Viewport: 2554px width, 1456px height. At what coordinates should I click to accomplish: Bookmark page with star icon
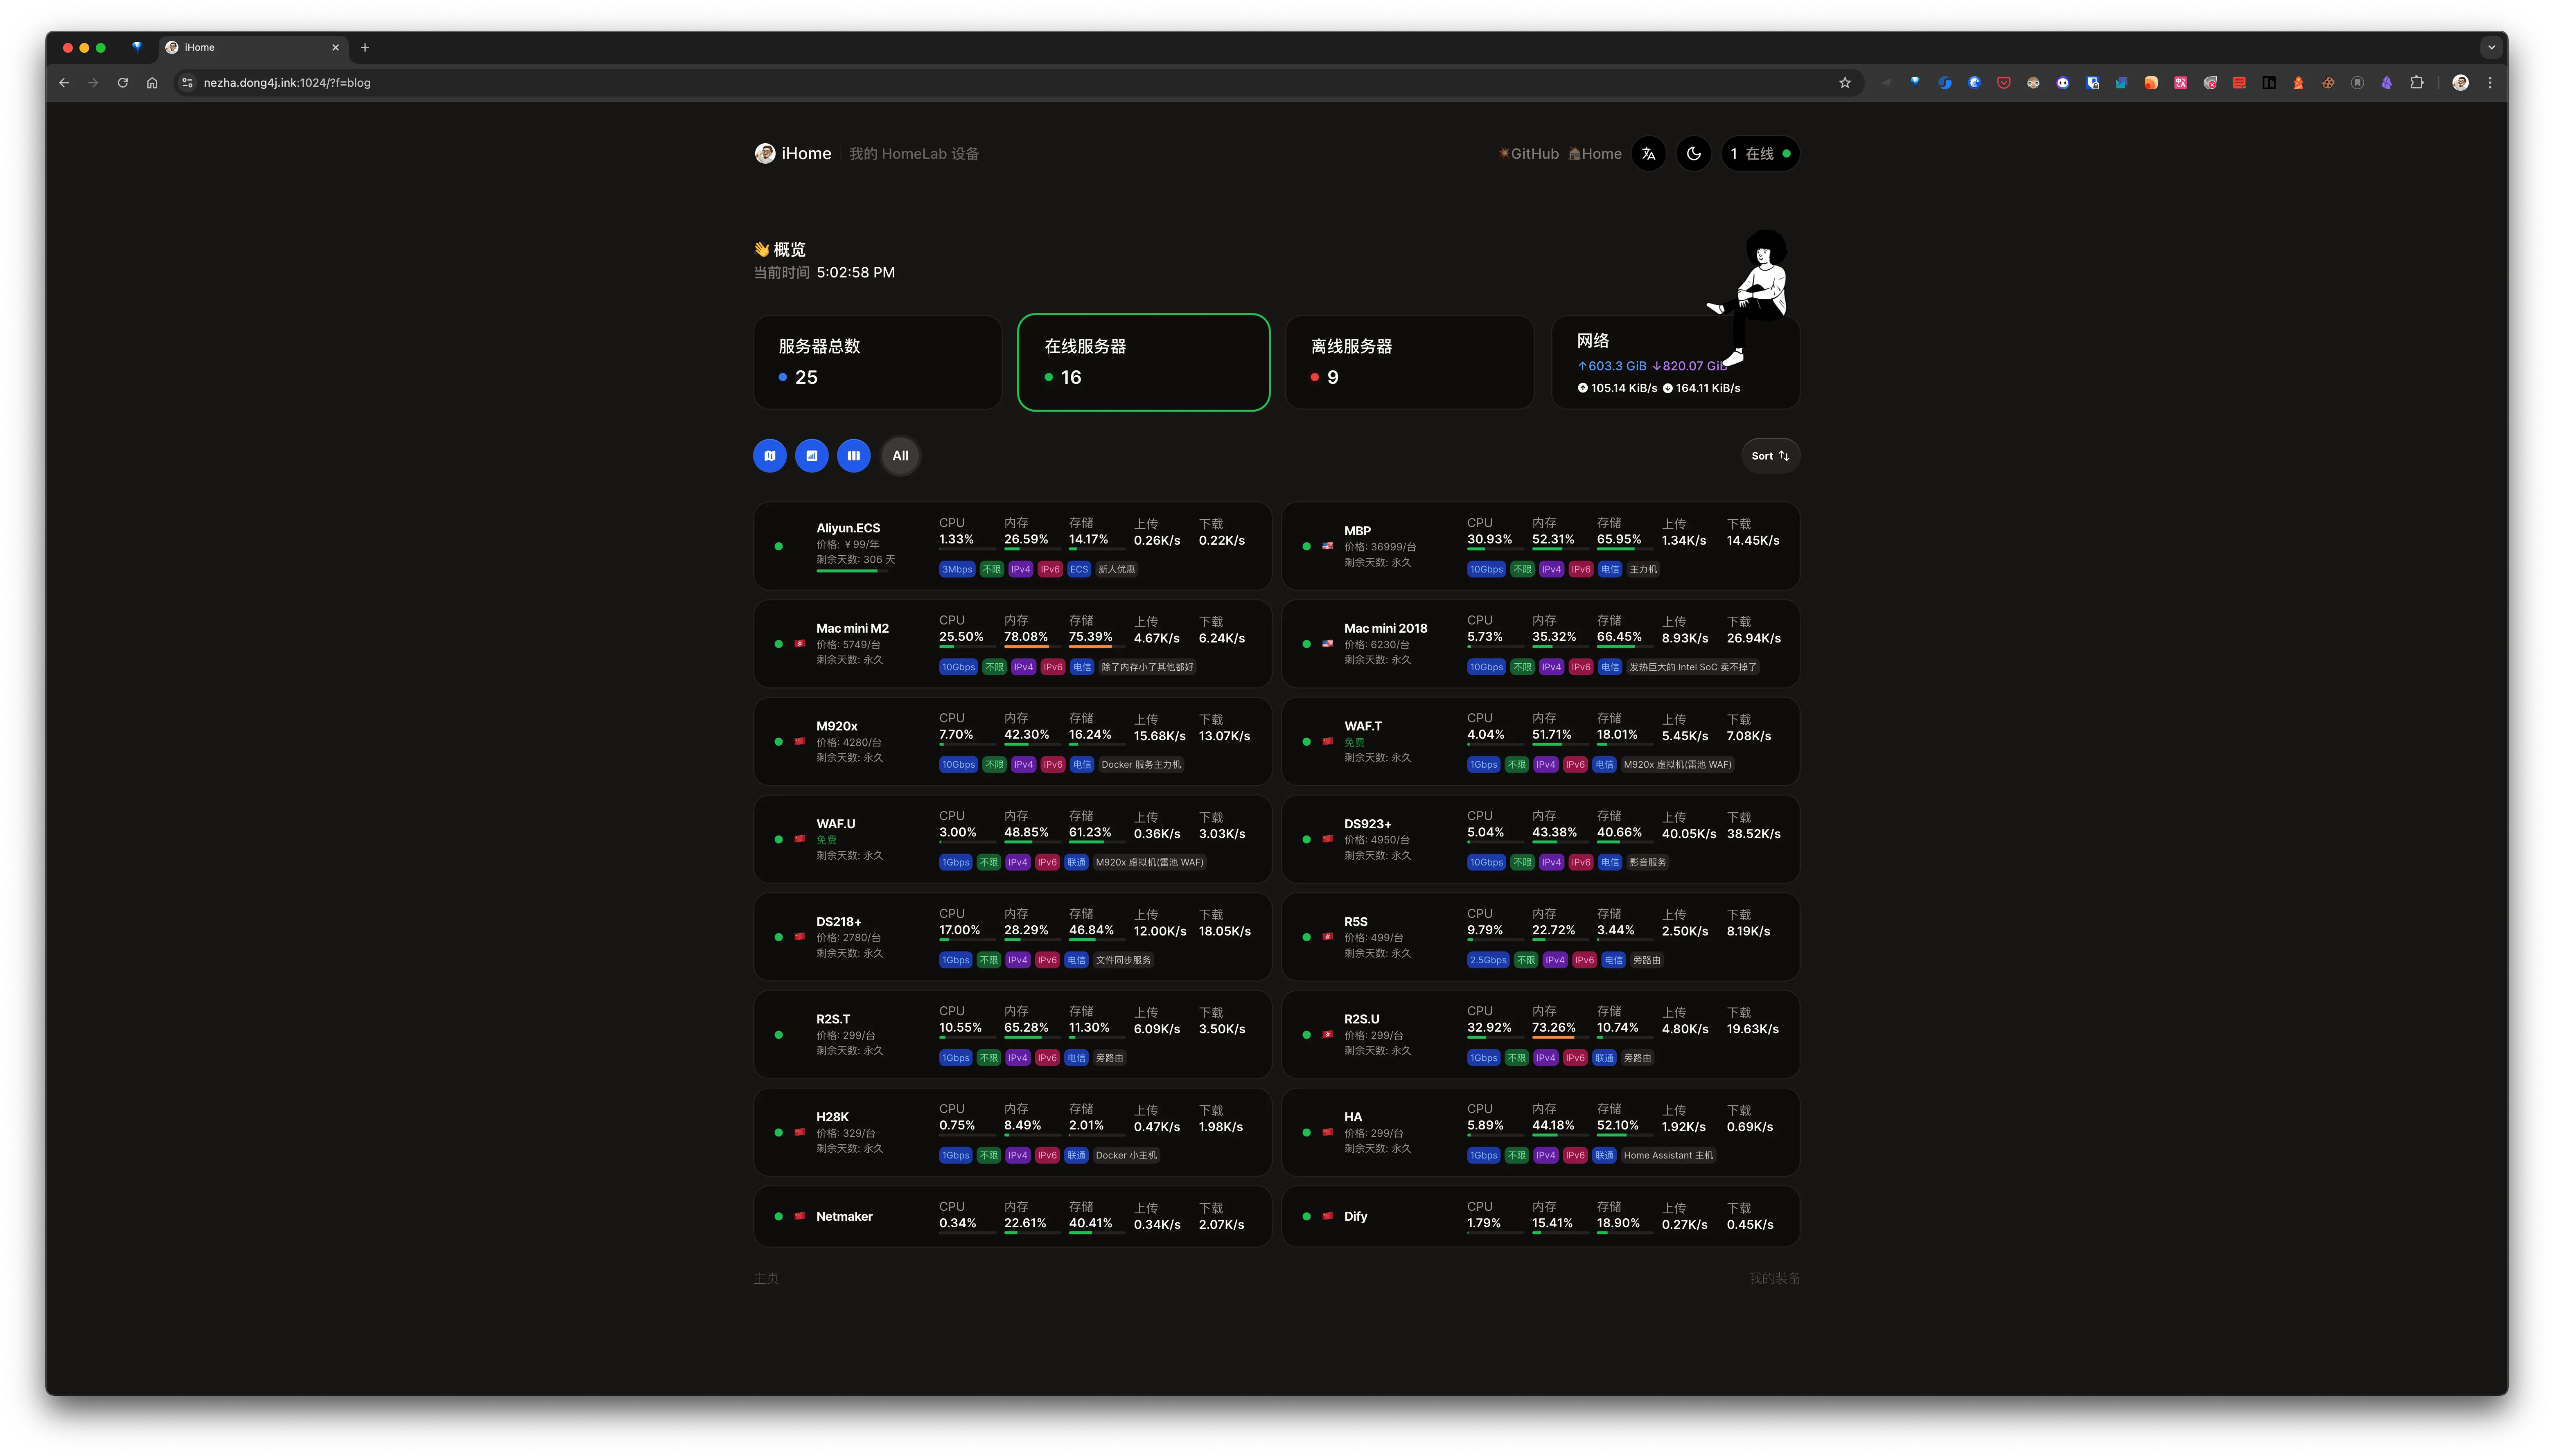(1845, 83)
